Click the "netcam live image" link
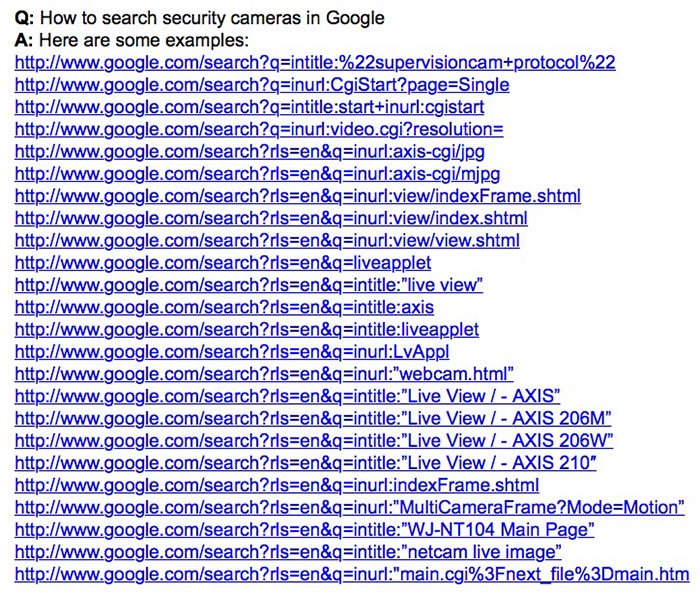700x593 pixels. (288, 552)
